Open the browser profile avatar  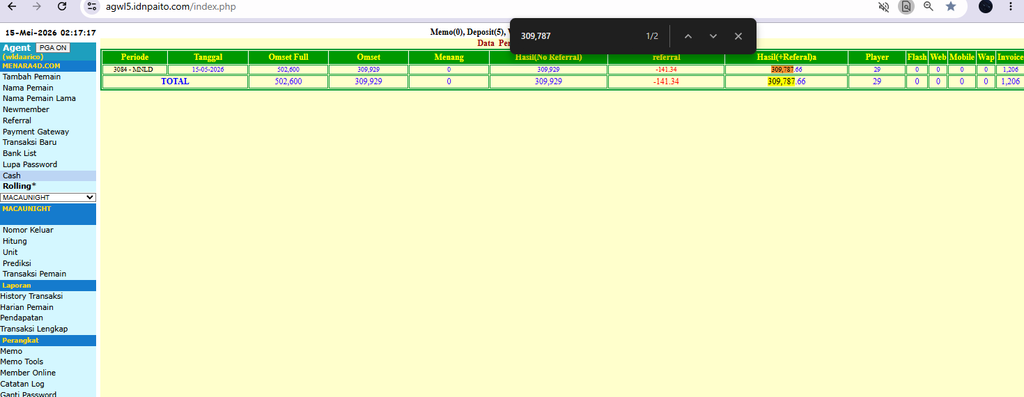[985, 7]
